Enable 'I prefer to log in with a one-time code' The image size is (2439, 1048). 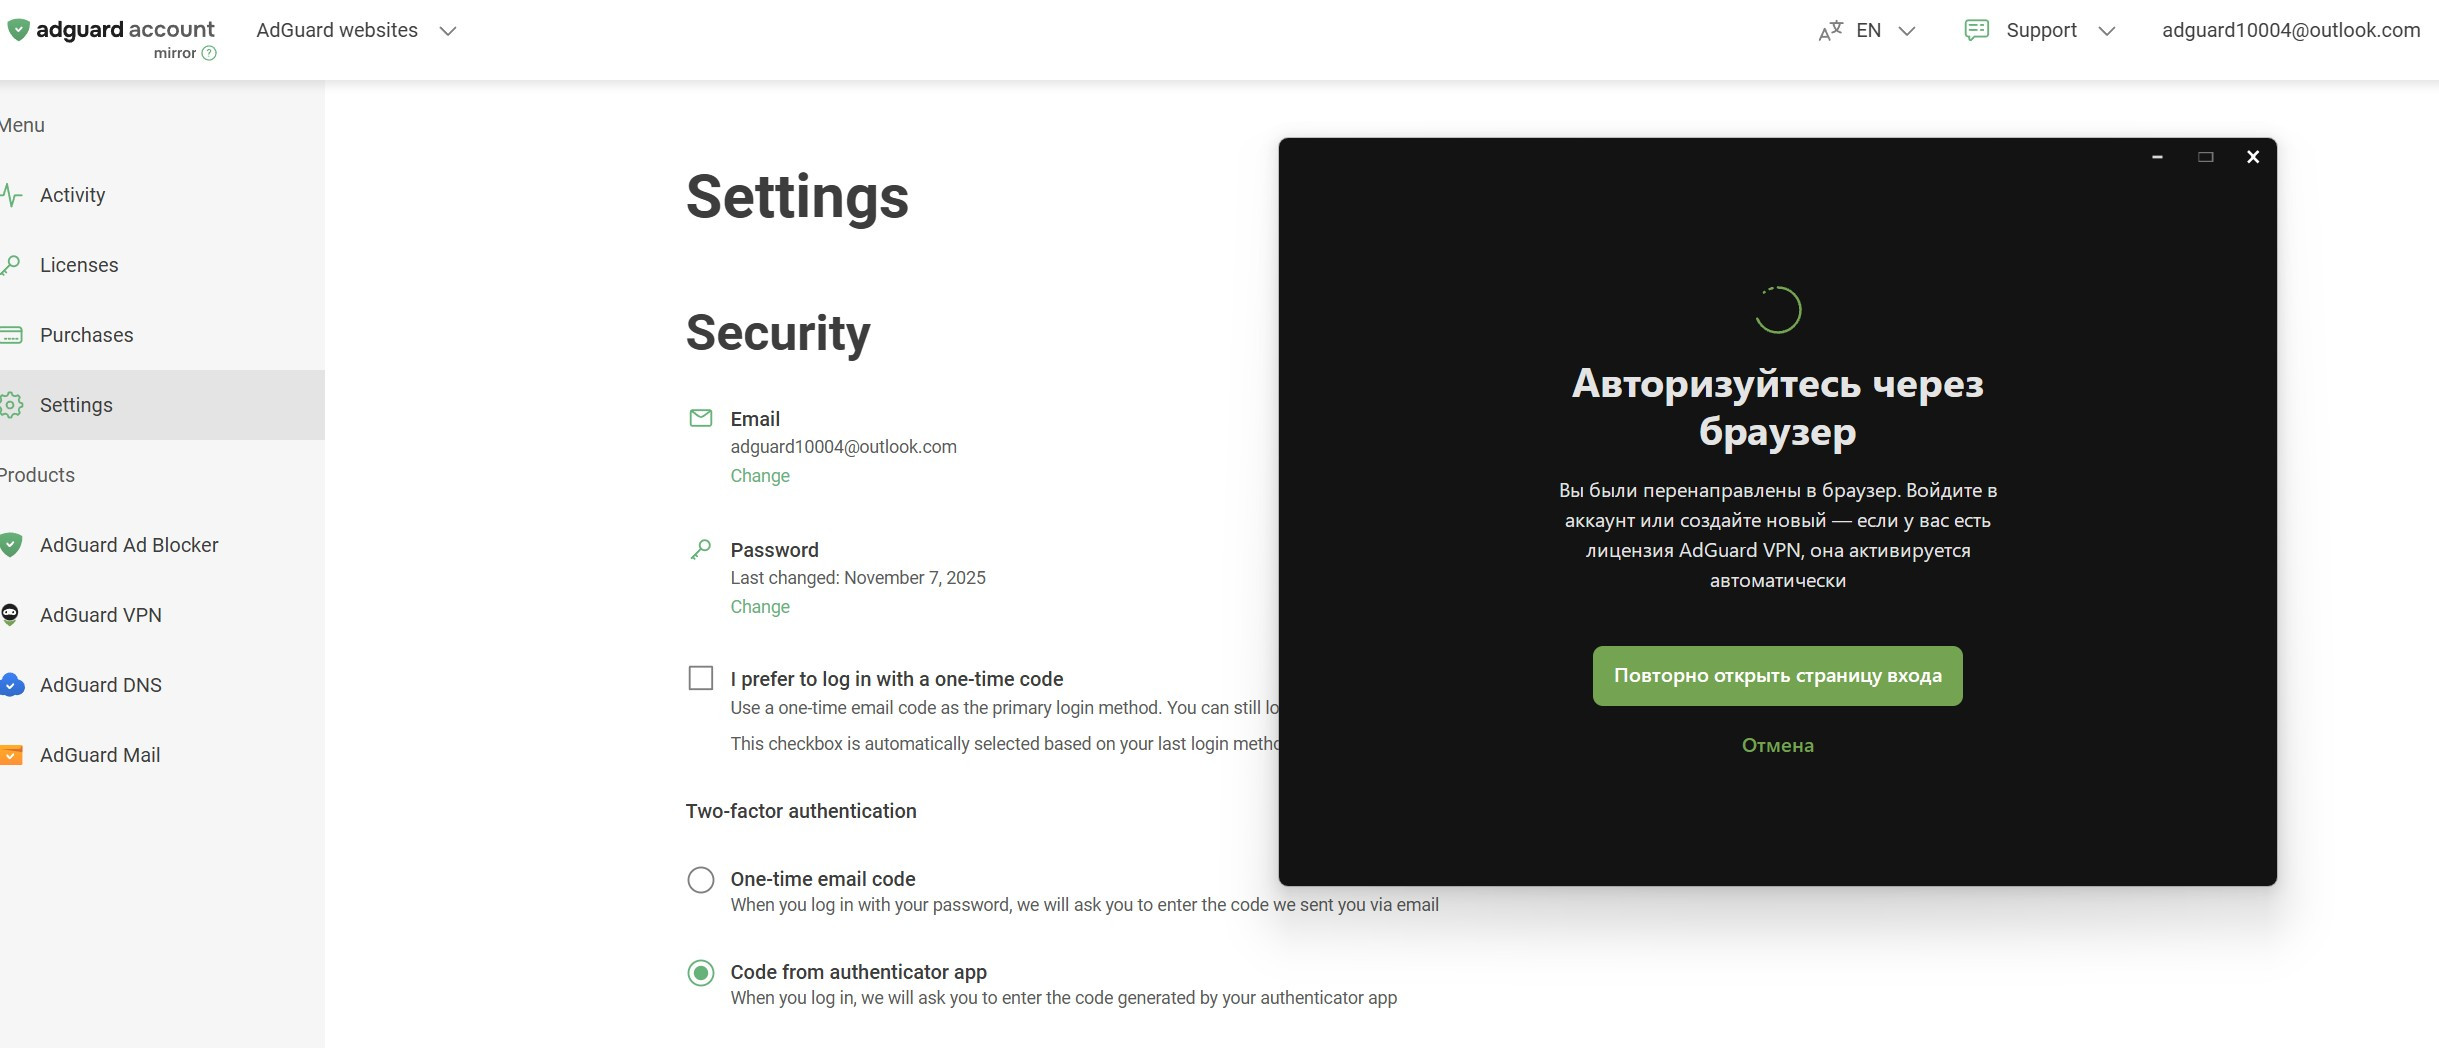tap(701, 678)
